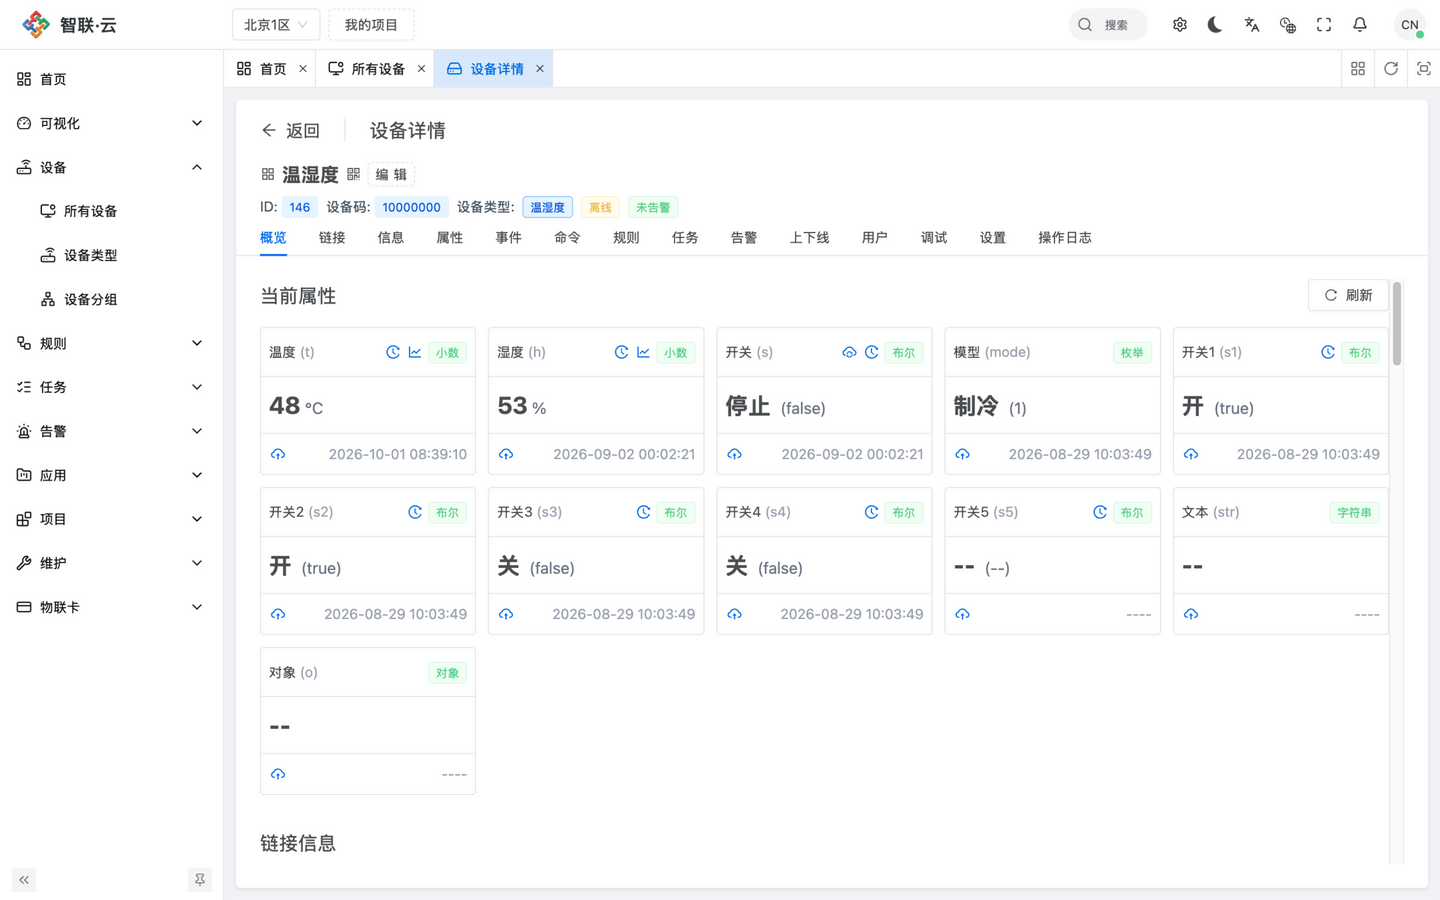Expand the 告警 sidebar menu
This screenshot has height=900, width=1440.
tap(110, 431)
